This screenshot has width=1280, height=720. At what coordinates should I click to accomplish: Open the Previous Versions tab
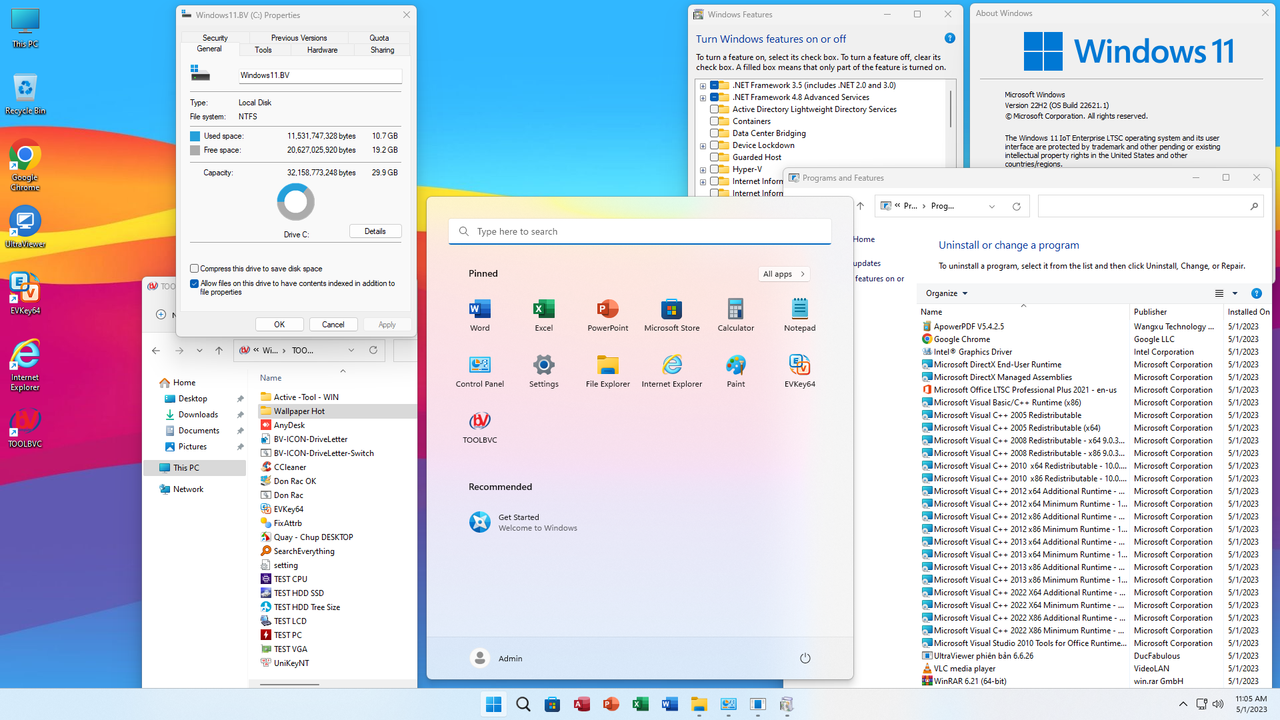[298, 38]
